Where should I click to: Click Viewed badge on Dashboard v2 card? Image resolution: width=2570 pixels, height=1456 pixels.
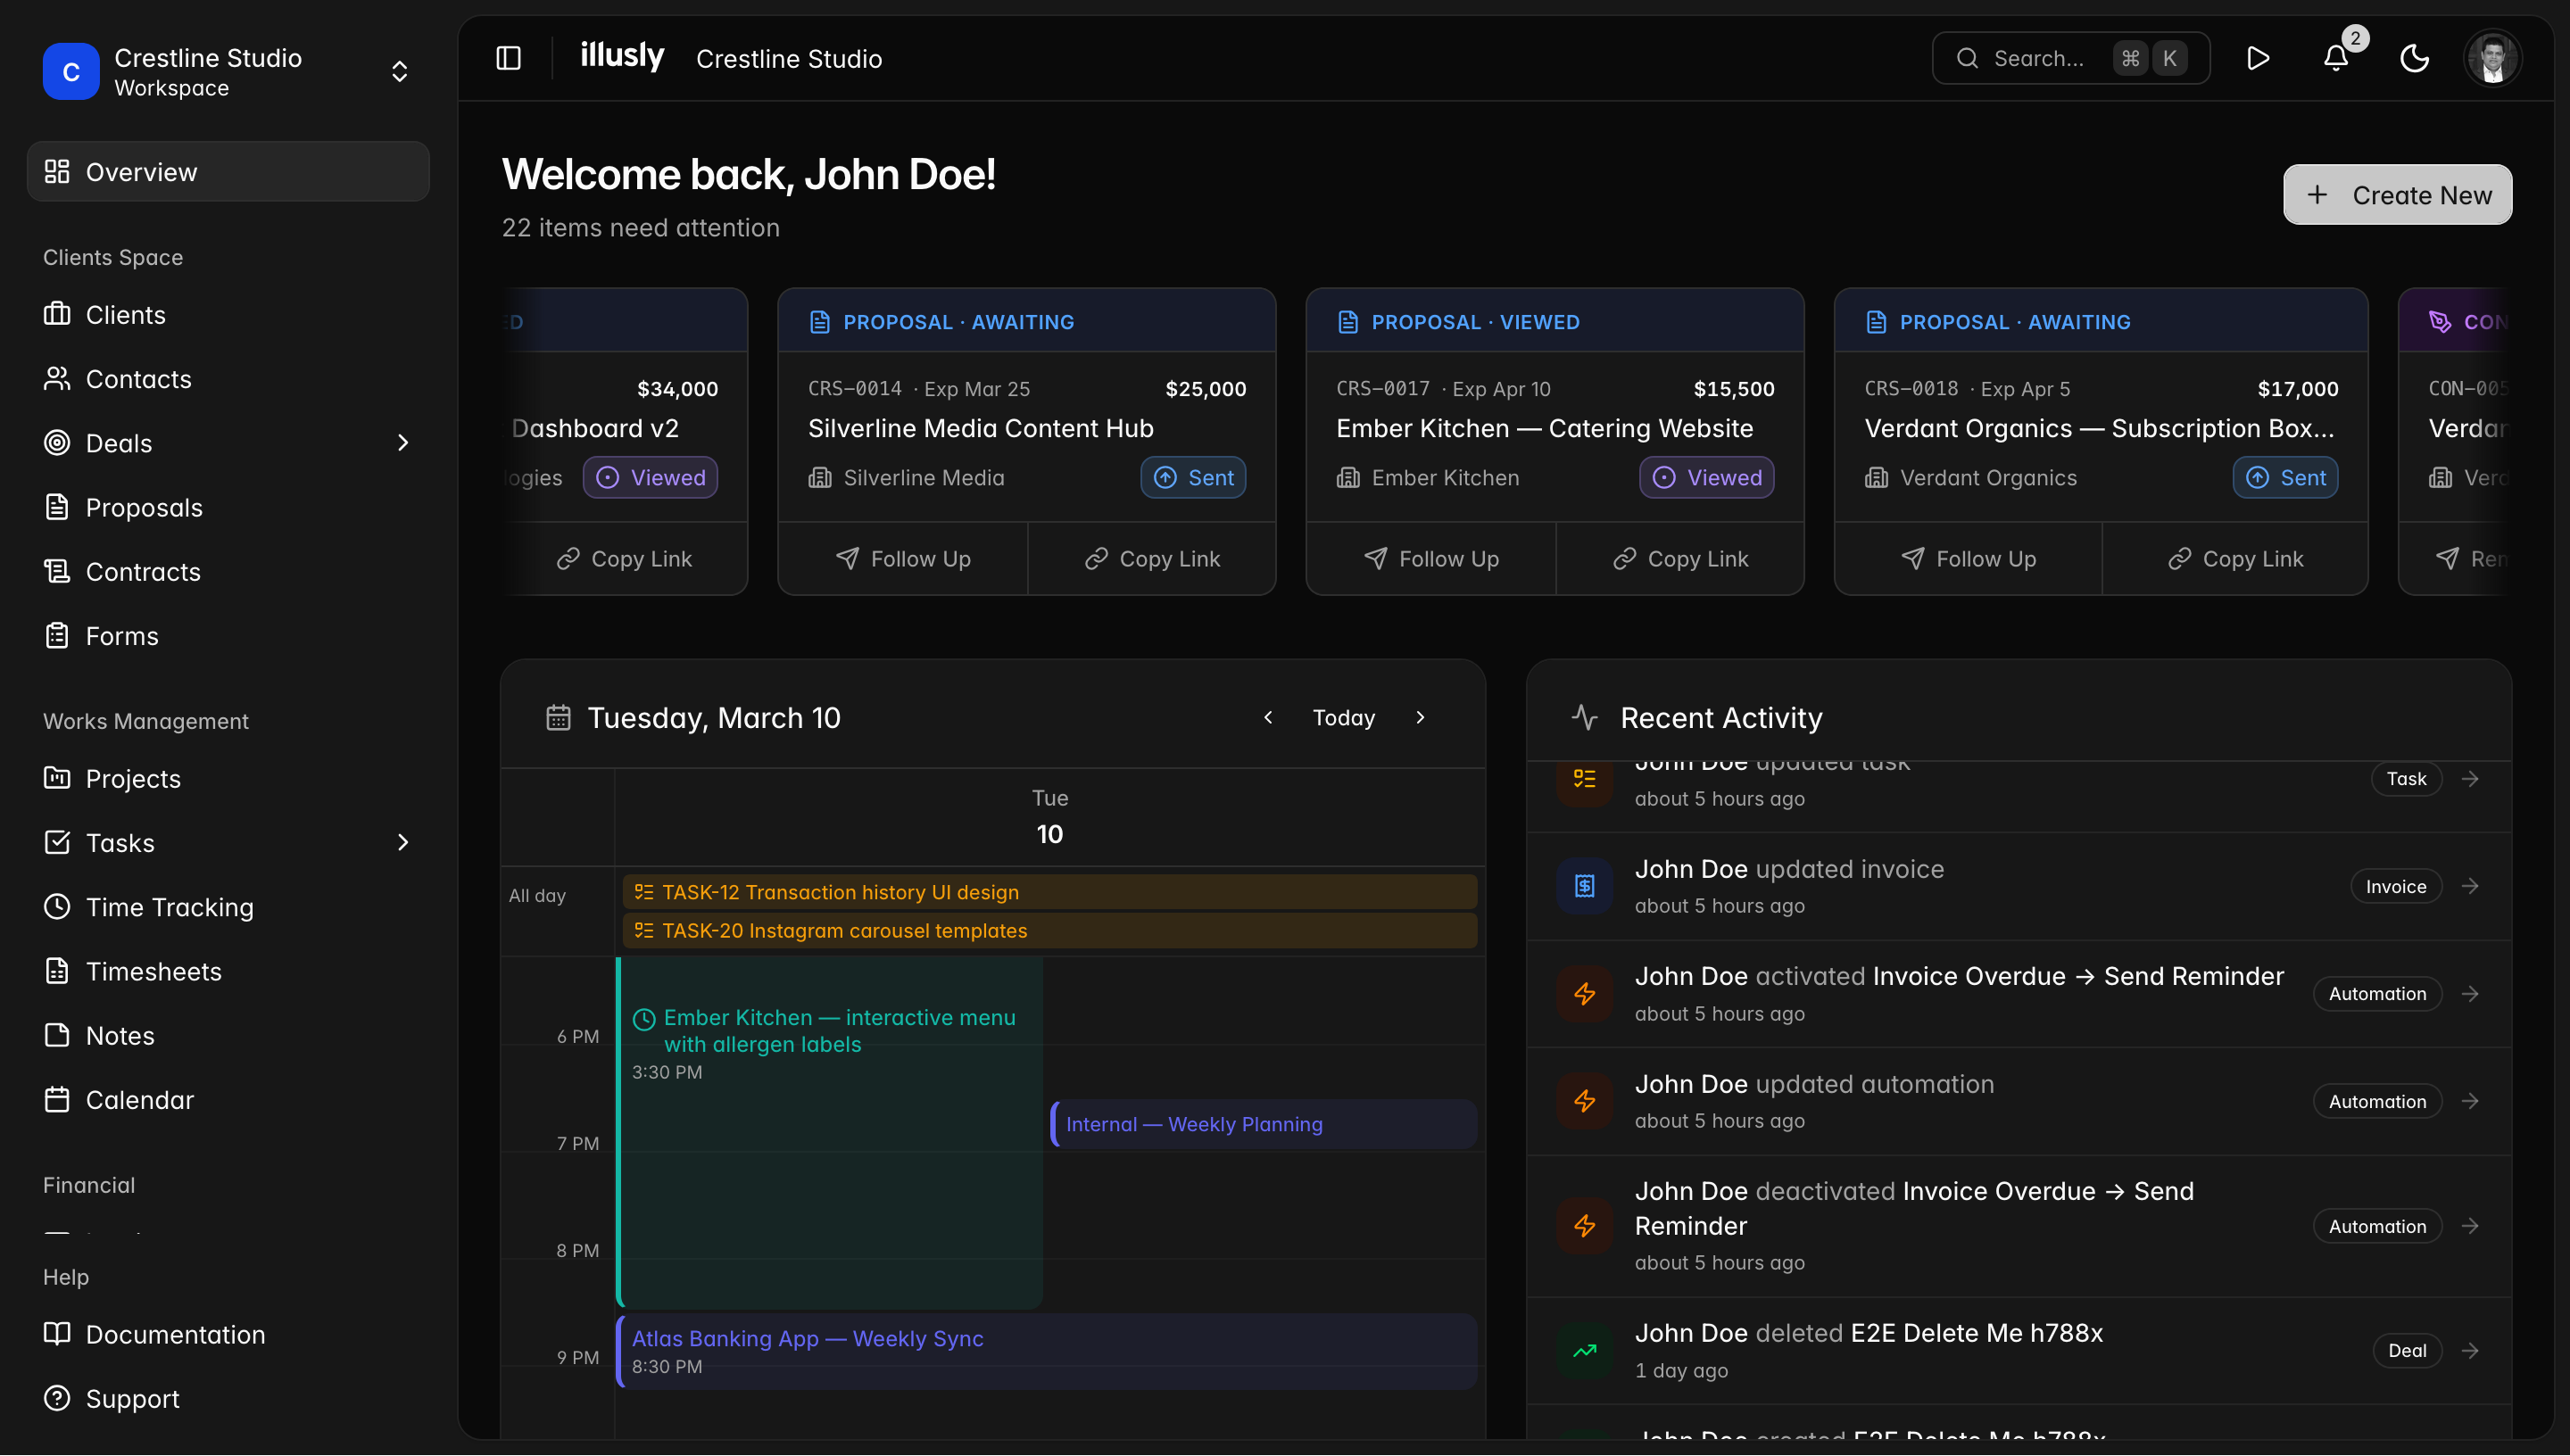pos(650,477)
